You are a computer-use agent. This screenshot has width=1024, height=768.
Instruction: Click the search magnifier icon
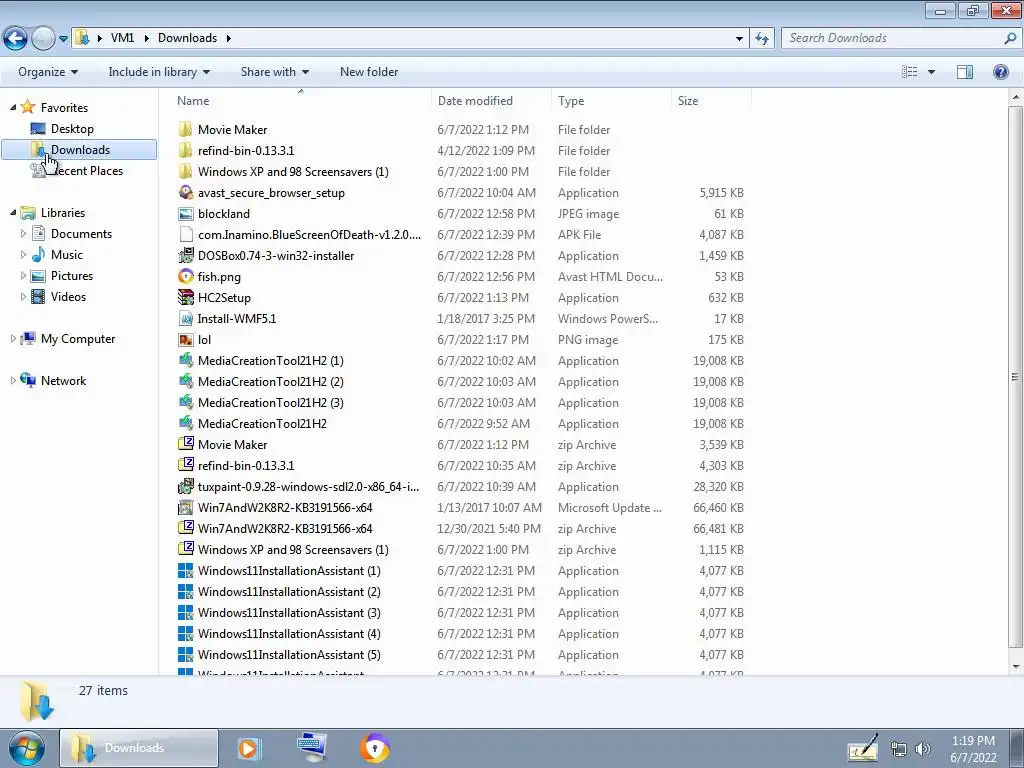1010,38
